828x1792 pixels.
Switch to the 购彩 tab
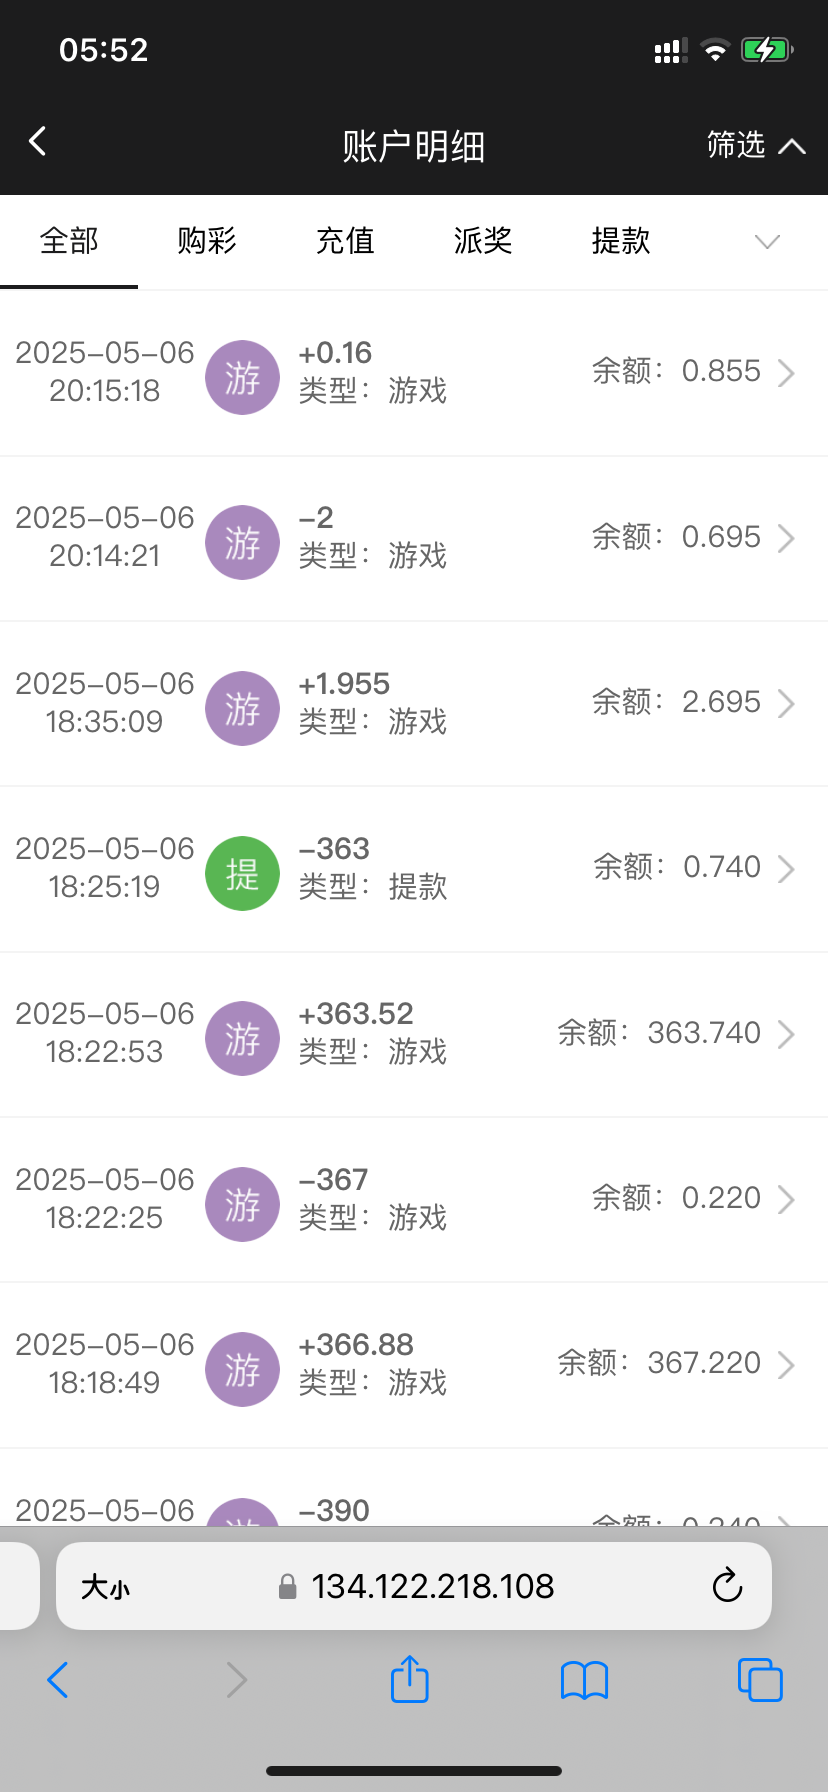pos(207,241)
